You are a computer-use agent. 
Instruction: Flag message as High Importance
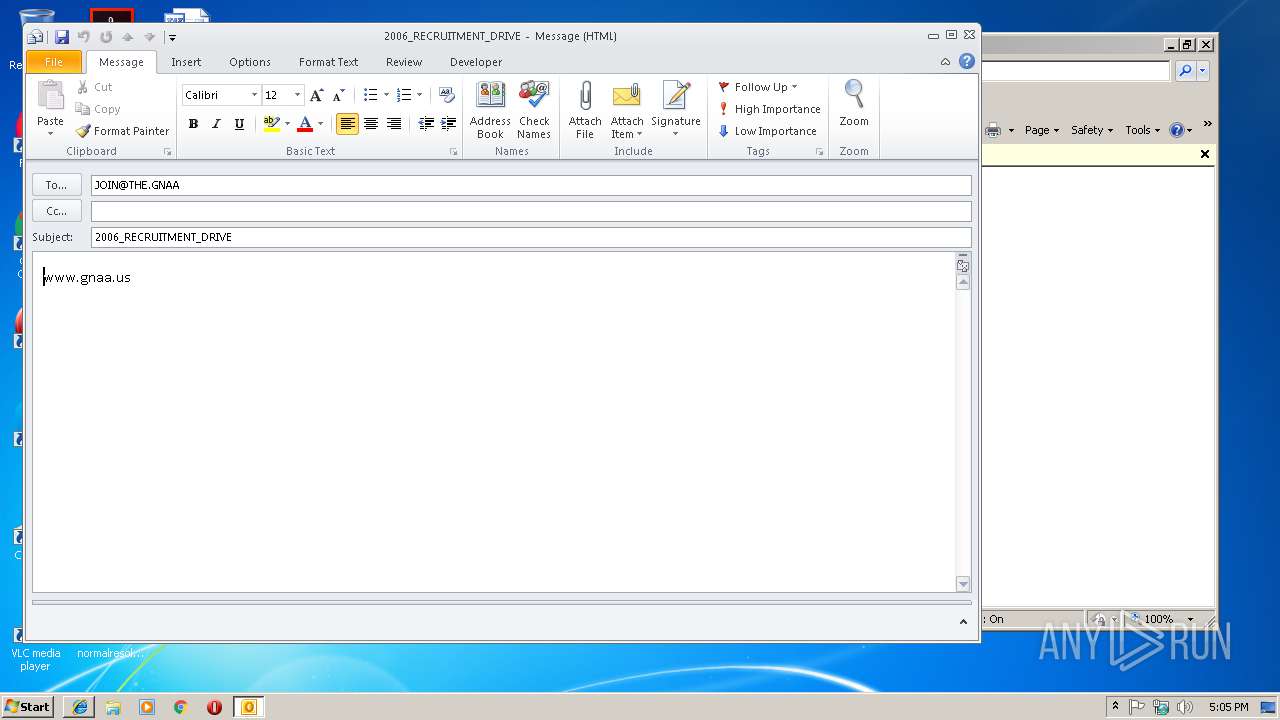click(x=769, y=109)
